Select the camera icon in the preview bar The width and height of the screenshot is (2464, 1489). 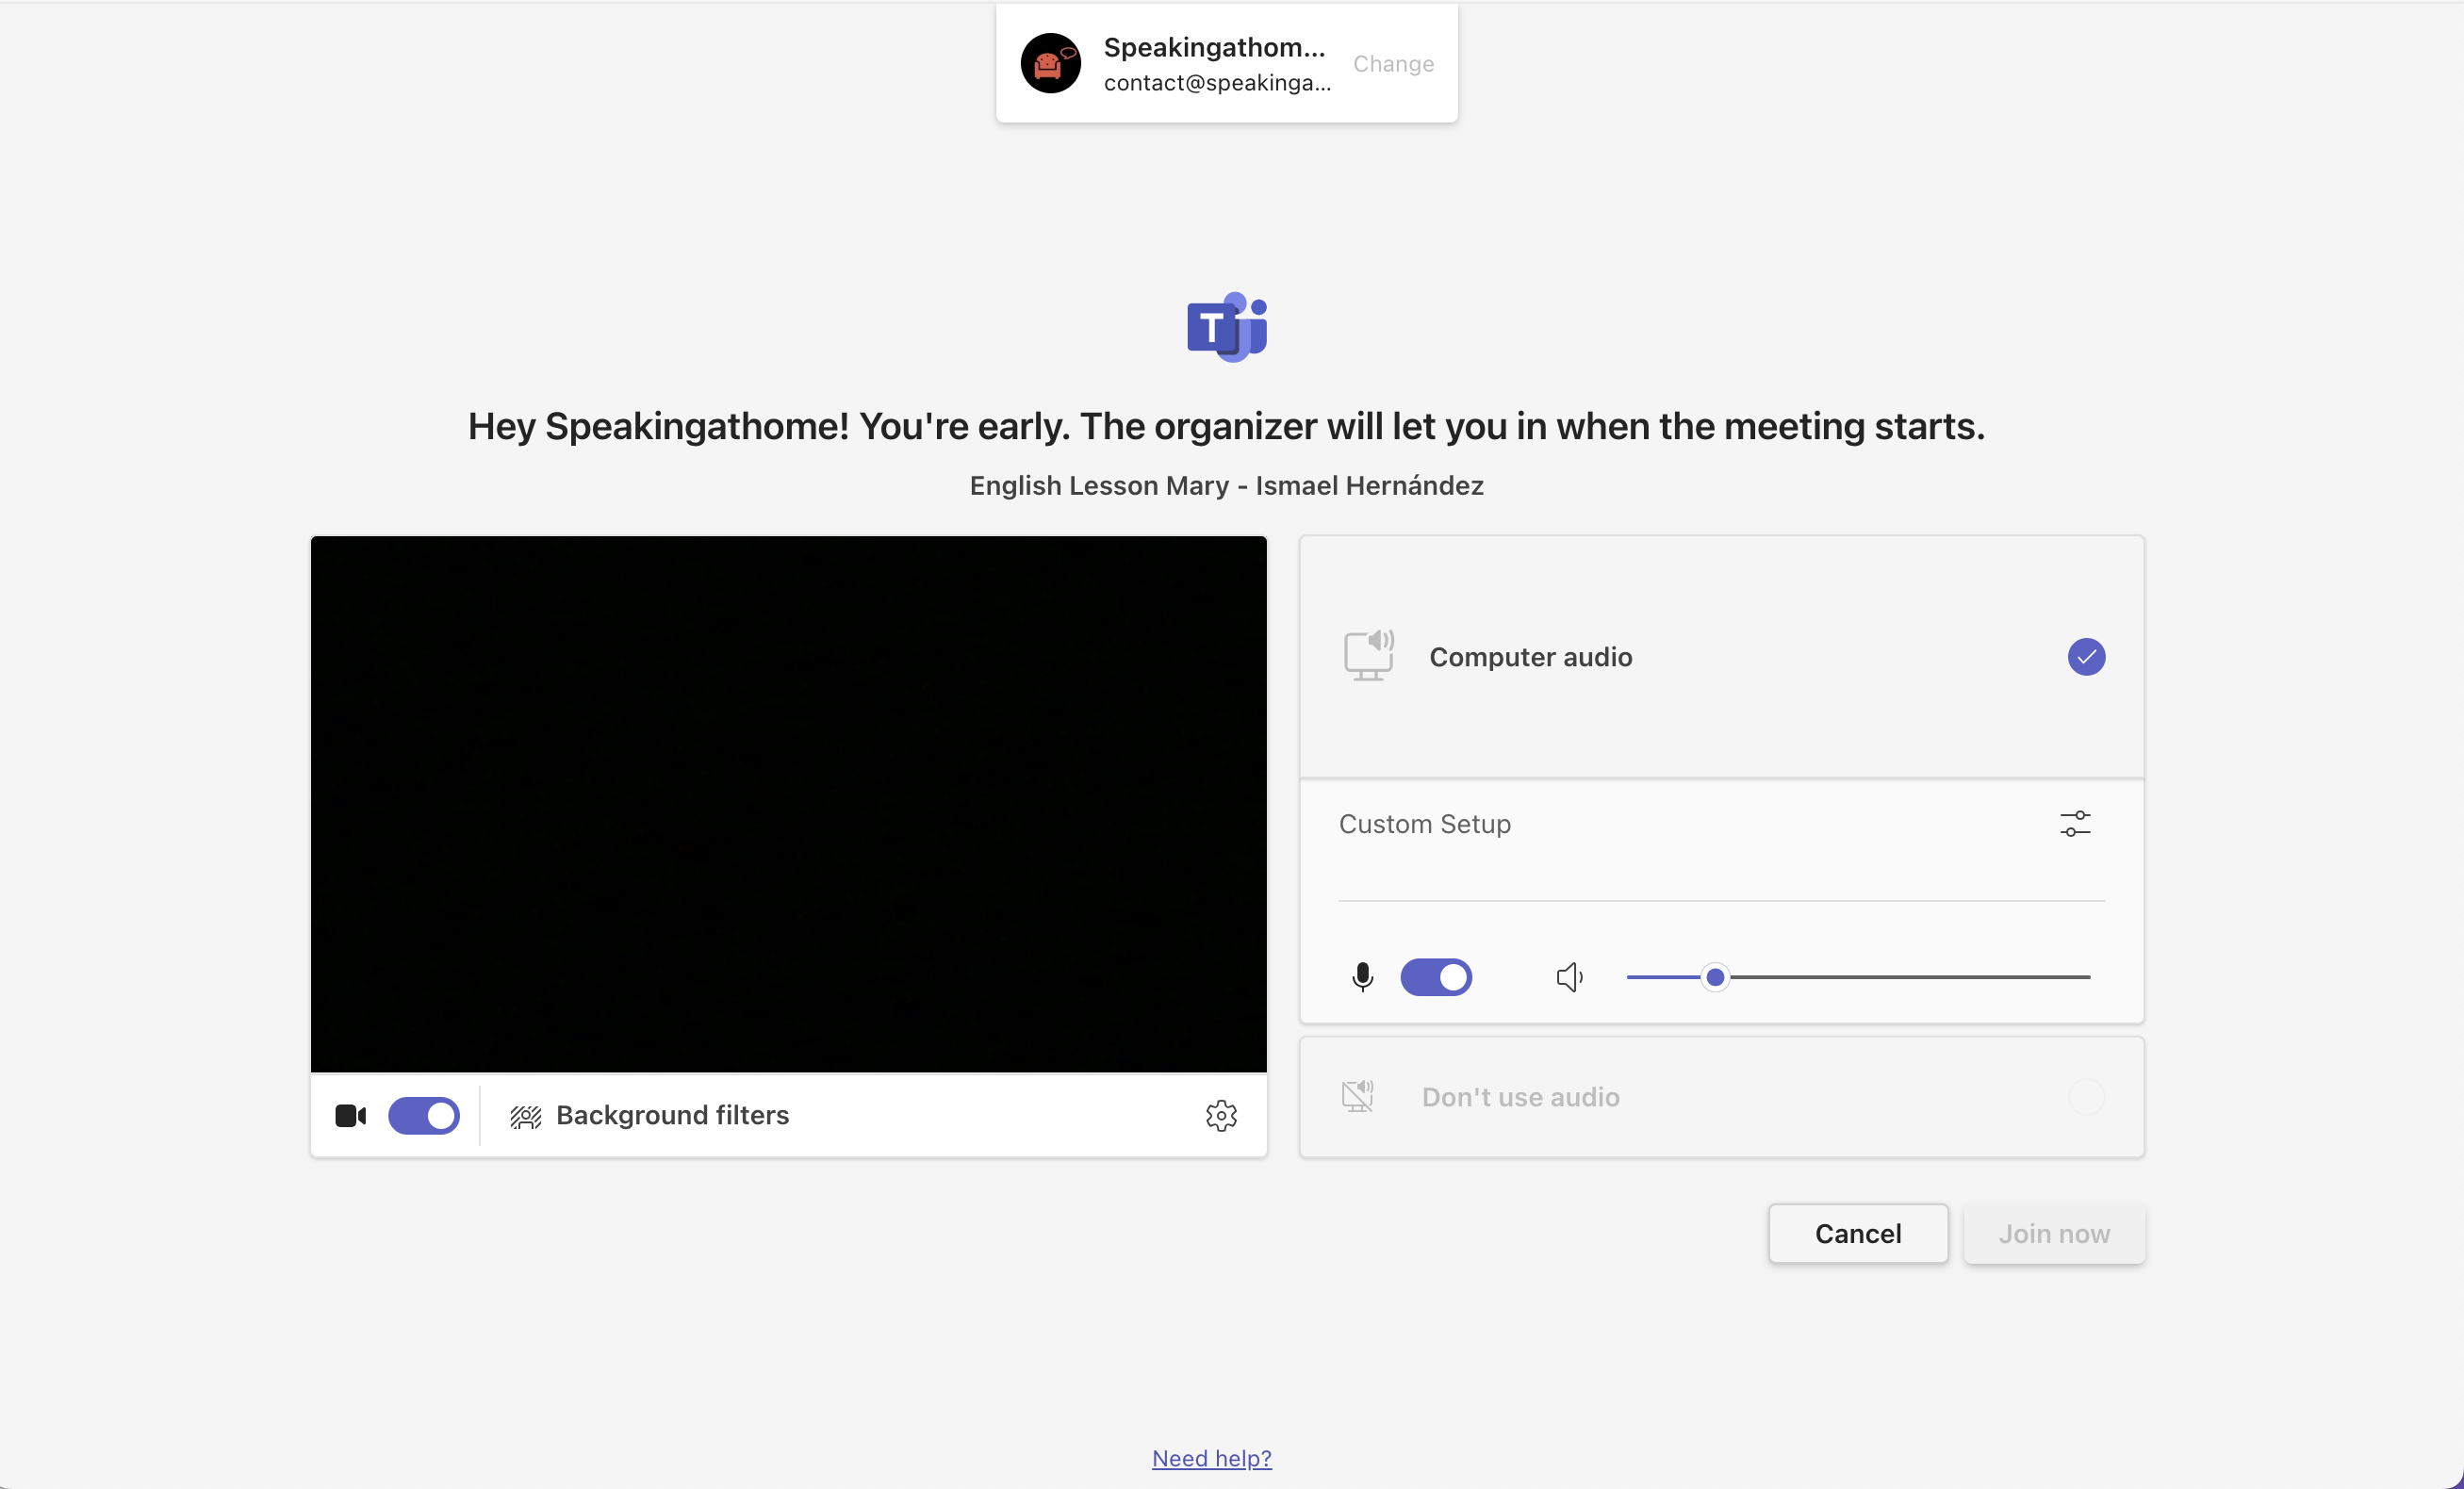pos(351,1116)
